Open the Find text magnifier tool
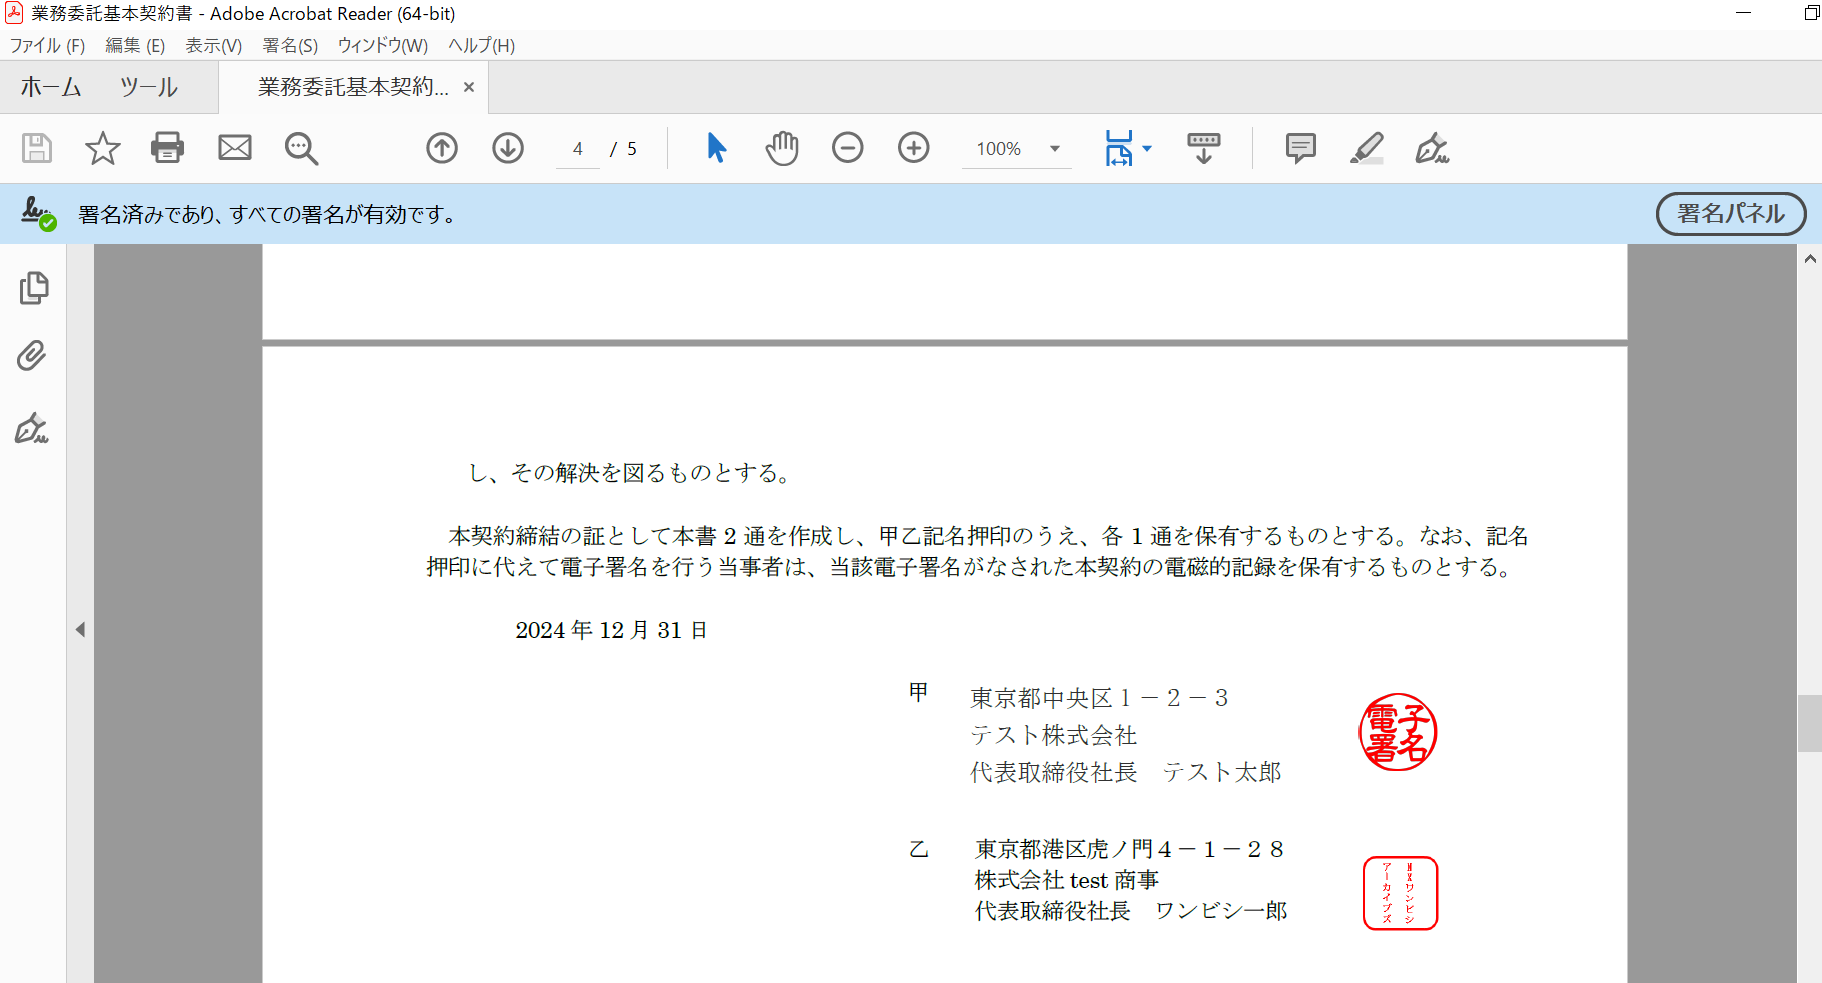The image size is (1822, 983). click(301, 148)
